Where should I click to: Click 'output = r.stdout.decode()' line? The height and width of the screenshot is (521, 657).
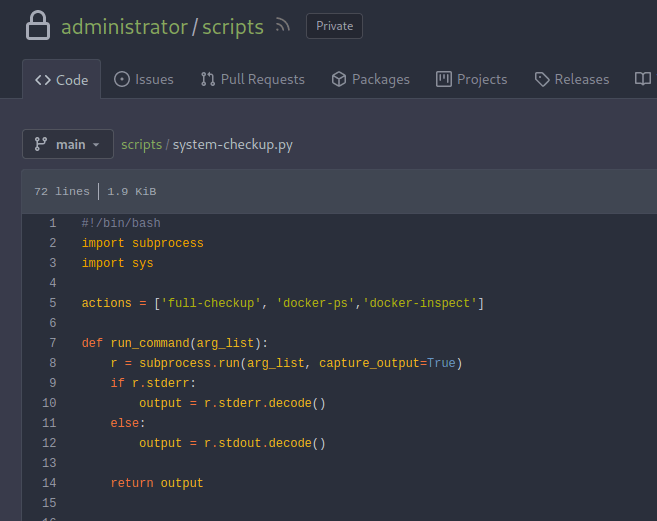tap(232, 443)
